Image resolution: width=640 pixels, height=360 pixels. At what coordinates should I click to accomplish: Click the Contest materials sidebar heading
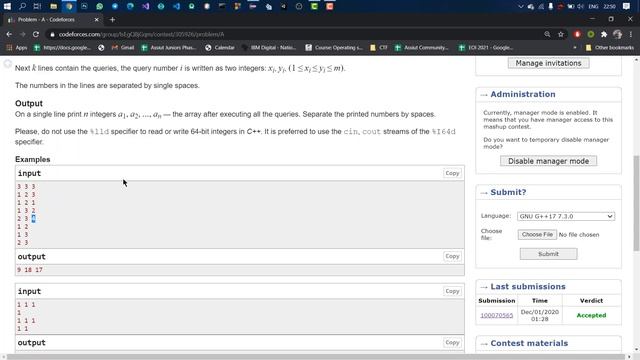[x=529, y=343]
